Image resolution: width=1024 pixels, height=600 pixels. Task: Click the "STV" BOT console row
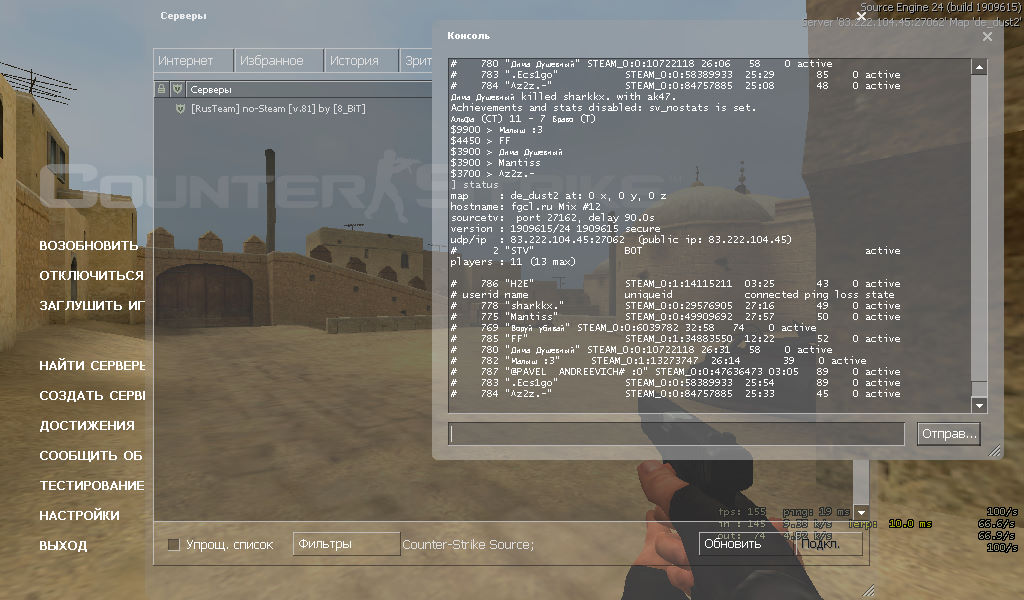click(675, 250)
